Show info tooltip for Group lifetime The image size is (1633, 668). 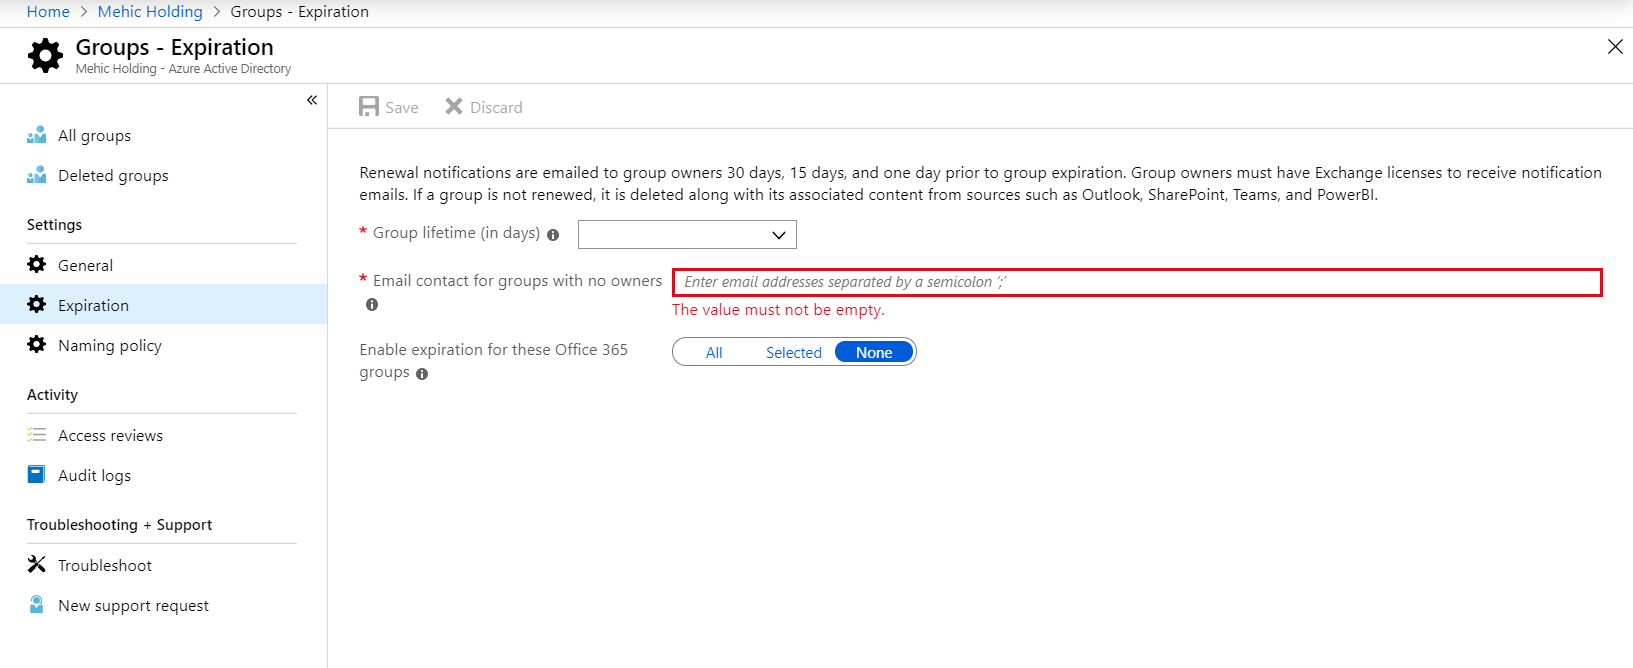(553, 235)
